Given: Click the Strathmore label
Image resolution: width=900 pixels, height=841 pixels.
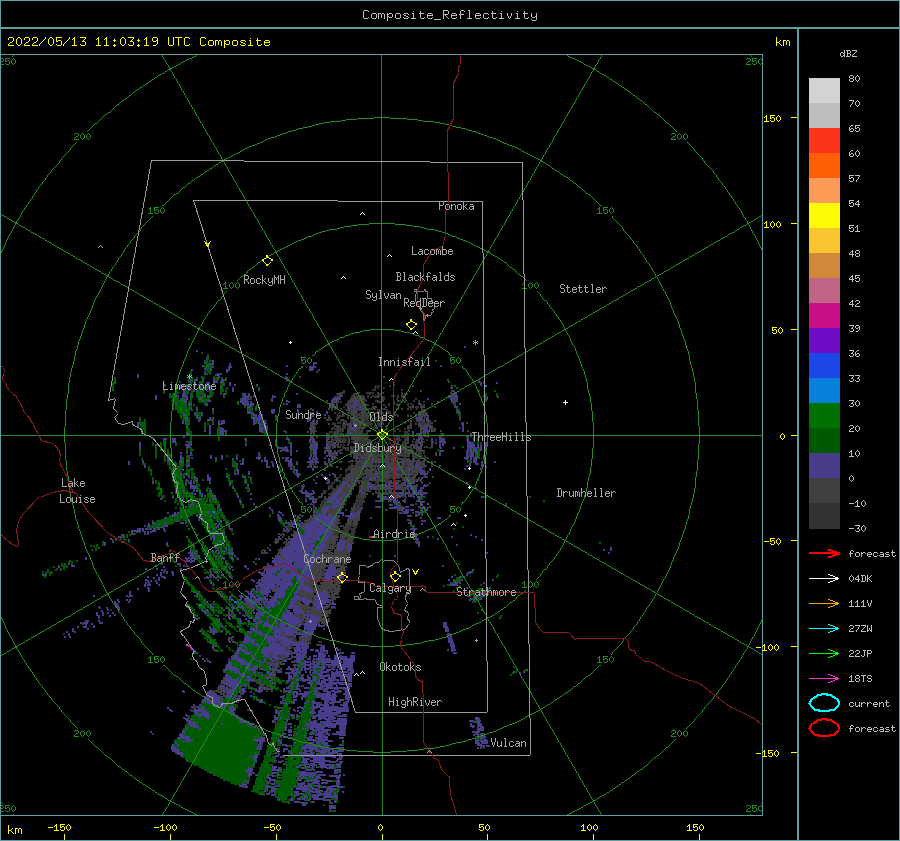Looking at the screenshot, I should tap(486, 592).
